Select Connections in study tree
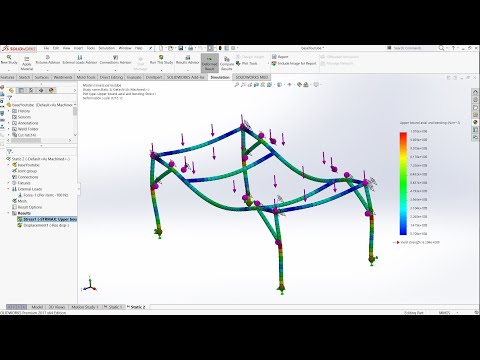Screen dimensions: 480x360 pyautogui.click(x=25, y=177)
